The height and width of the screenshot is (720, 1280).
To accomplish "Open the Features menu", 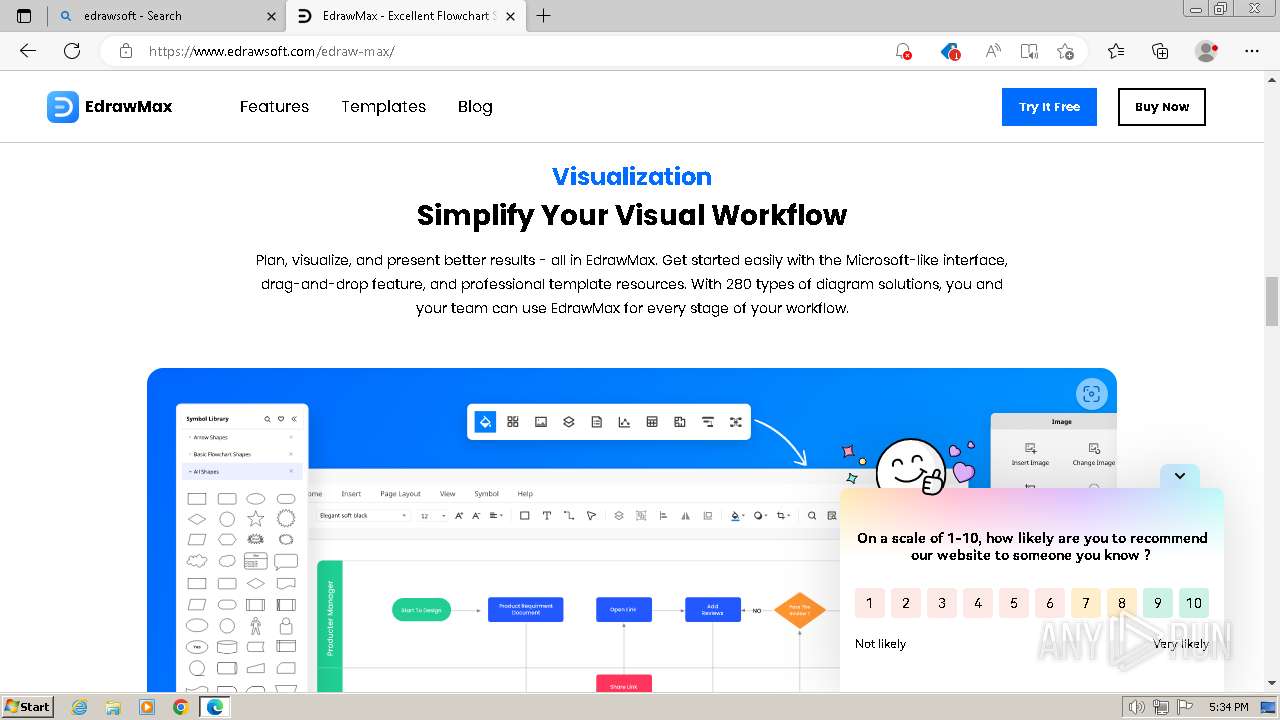I will click(x=274, y=107).
